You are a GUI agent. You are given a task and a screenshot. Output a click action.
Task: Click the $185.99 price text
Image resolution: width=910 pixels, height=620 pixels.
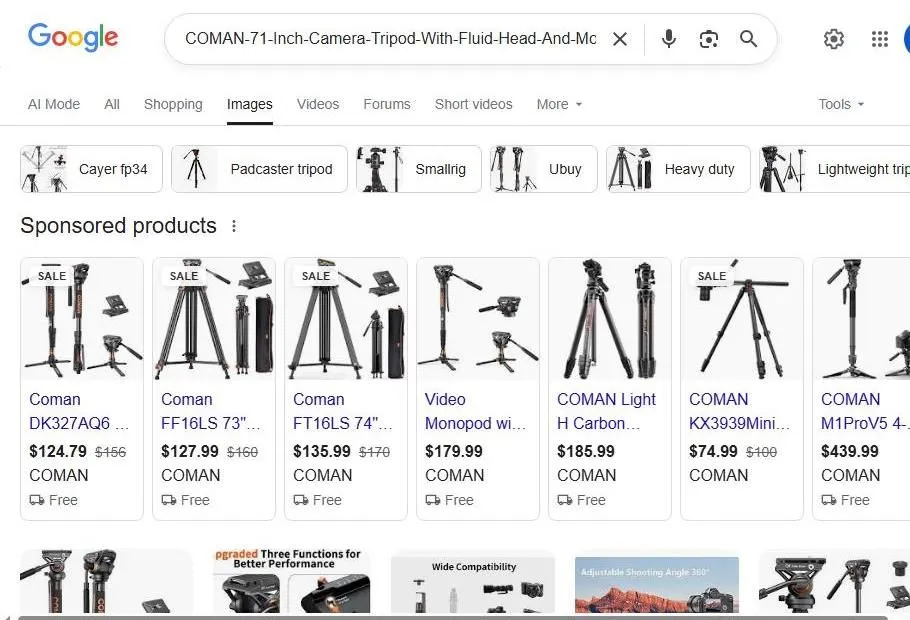click(586, 452)
